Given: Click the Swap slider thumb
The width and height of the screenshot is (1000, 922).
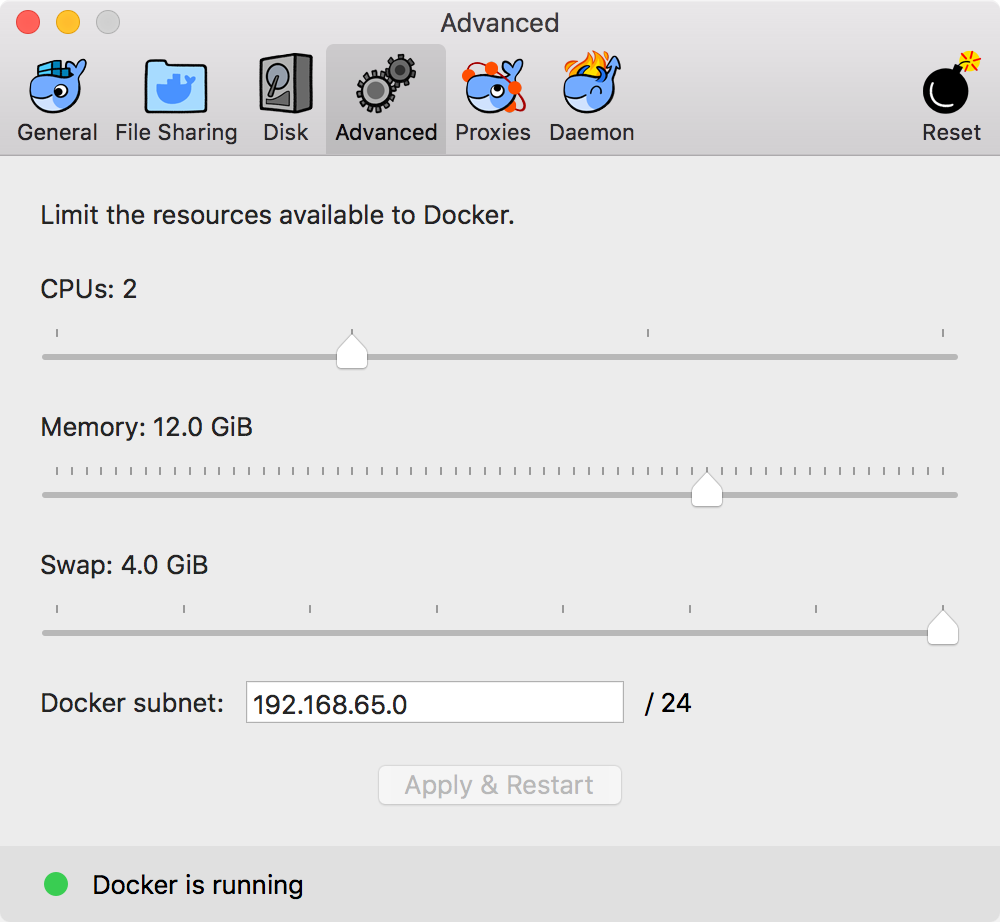Looking at the screenshot, I should (x=943, y=627).
